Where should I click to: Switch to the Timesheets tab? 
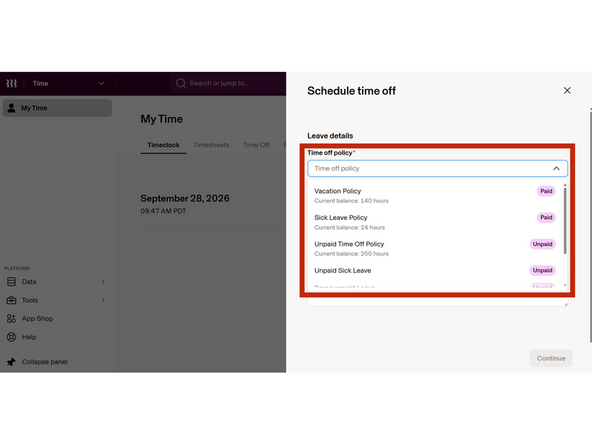click(211, 145)
